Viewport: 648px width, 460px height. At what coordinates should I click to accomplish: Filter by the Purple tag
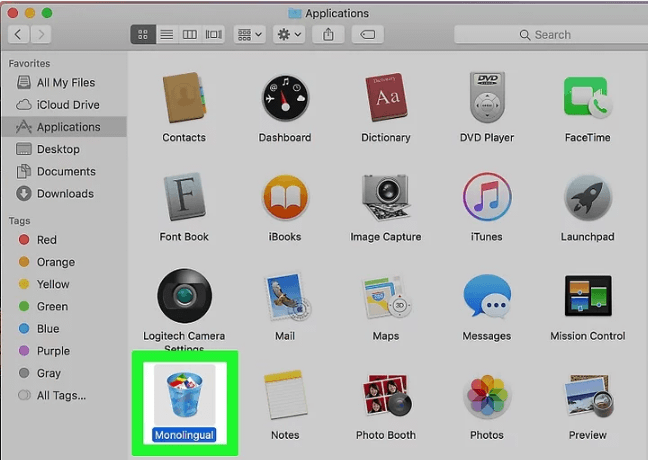[64, 351]
